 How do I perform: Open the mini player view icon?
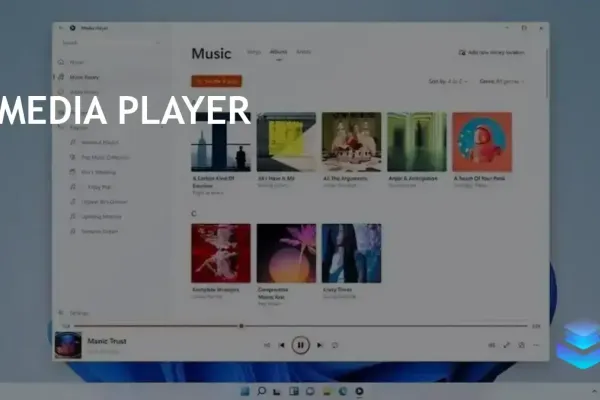[521, 345]
